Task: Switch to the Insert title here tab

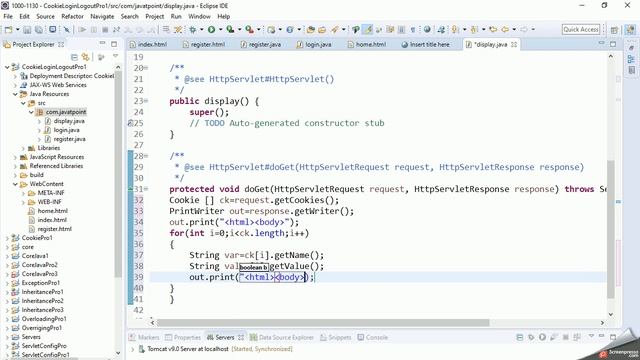Action: click(x=426, y=44)
